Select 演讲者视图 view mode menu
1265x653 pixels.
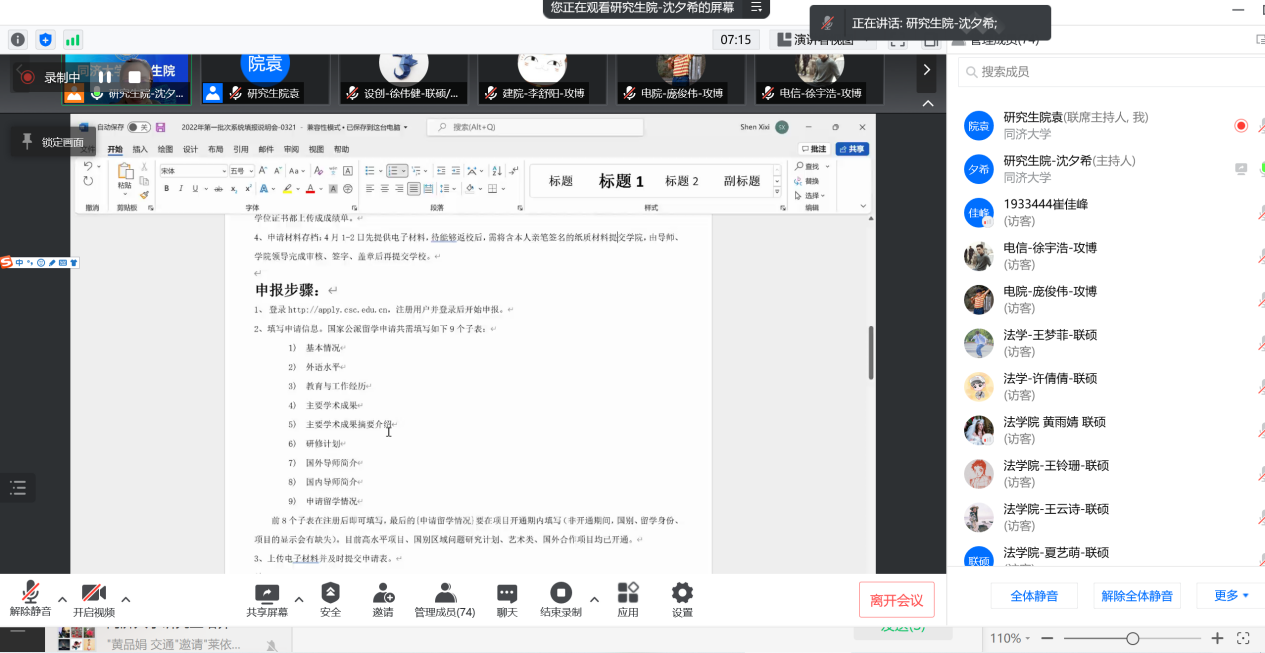816,40
